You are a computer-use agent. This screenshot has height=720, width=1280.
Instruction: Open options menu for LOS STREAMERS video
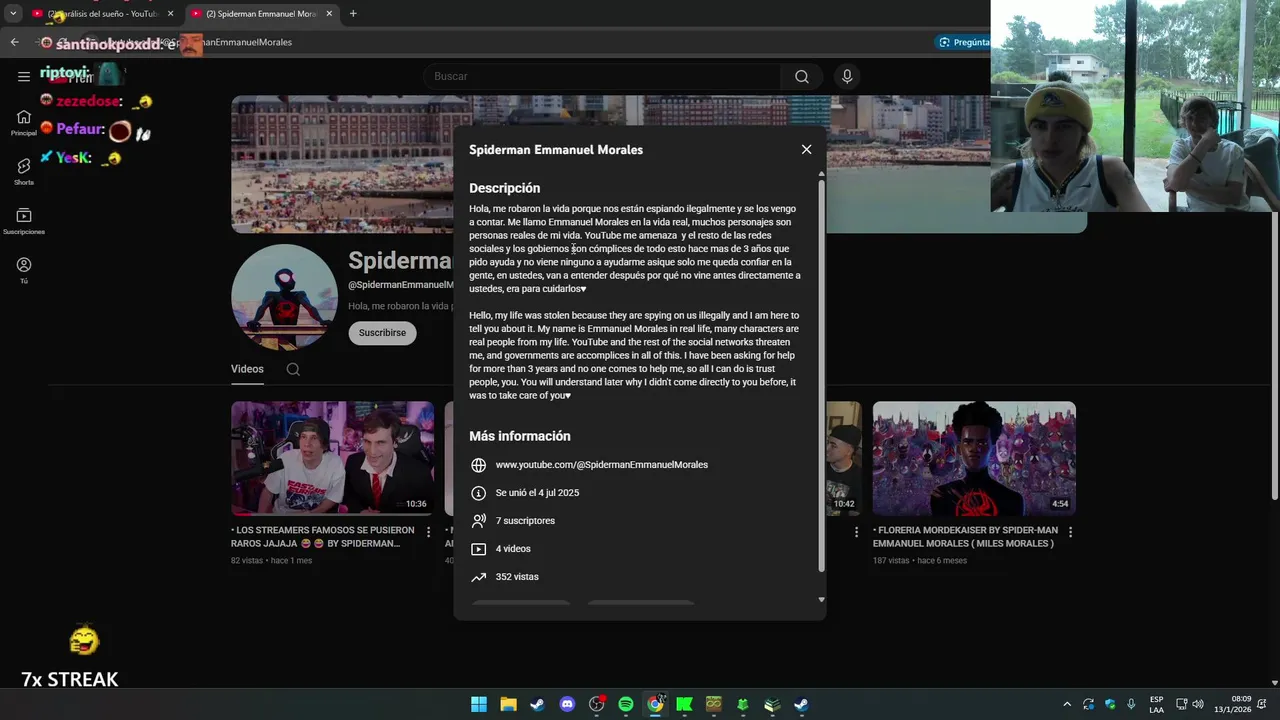(x=428, y=532)
